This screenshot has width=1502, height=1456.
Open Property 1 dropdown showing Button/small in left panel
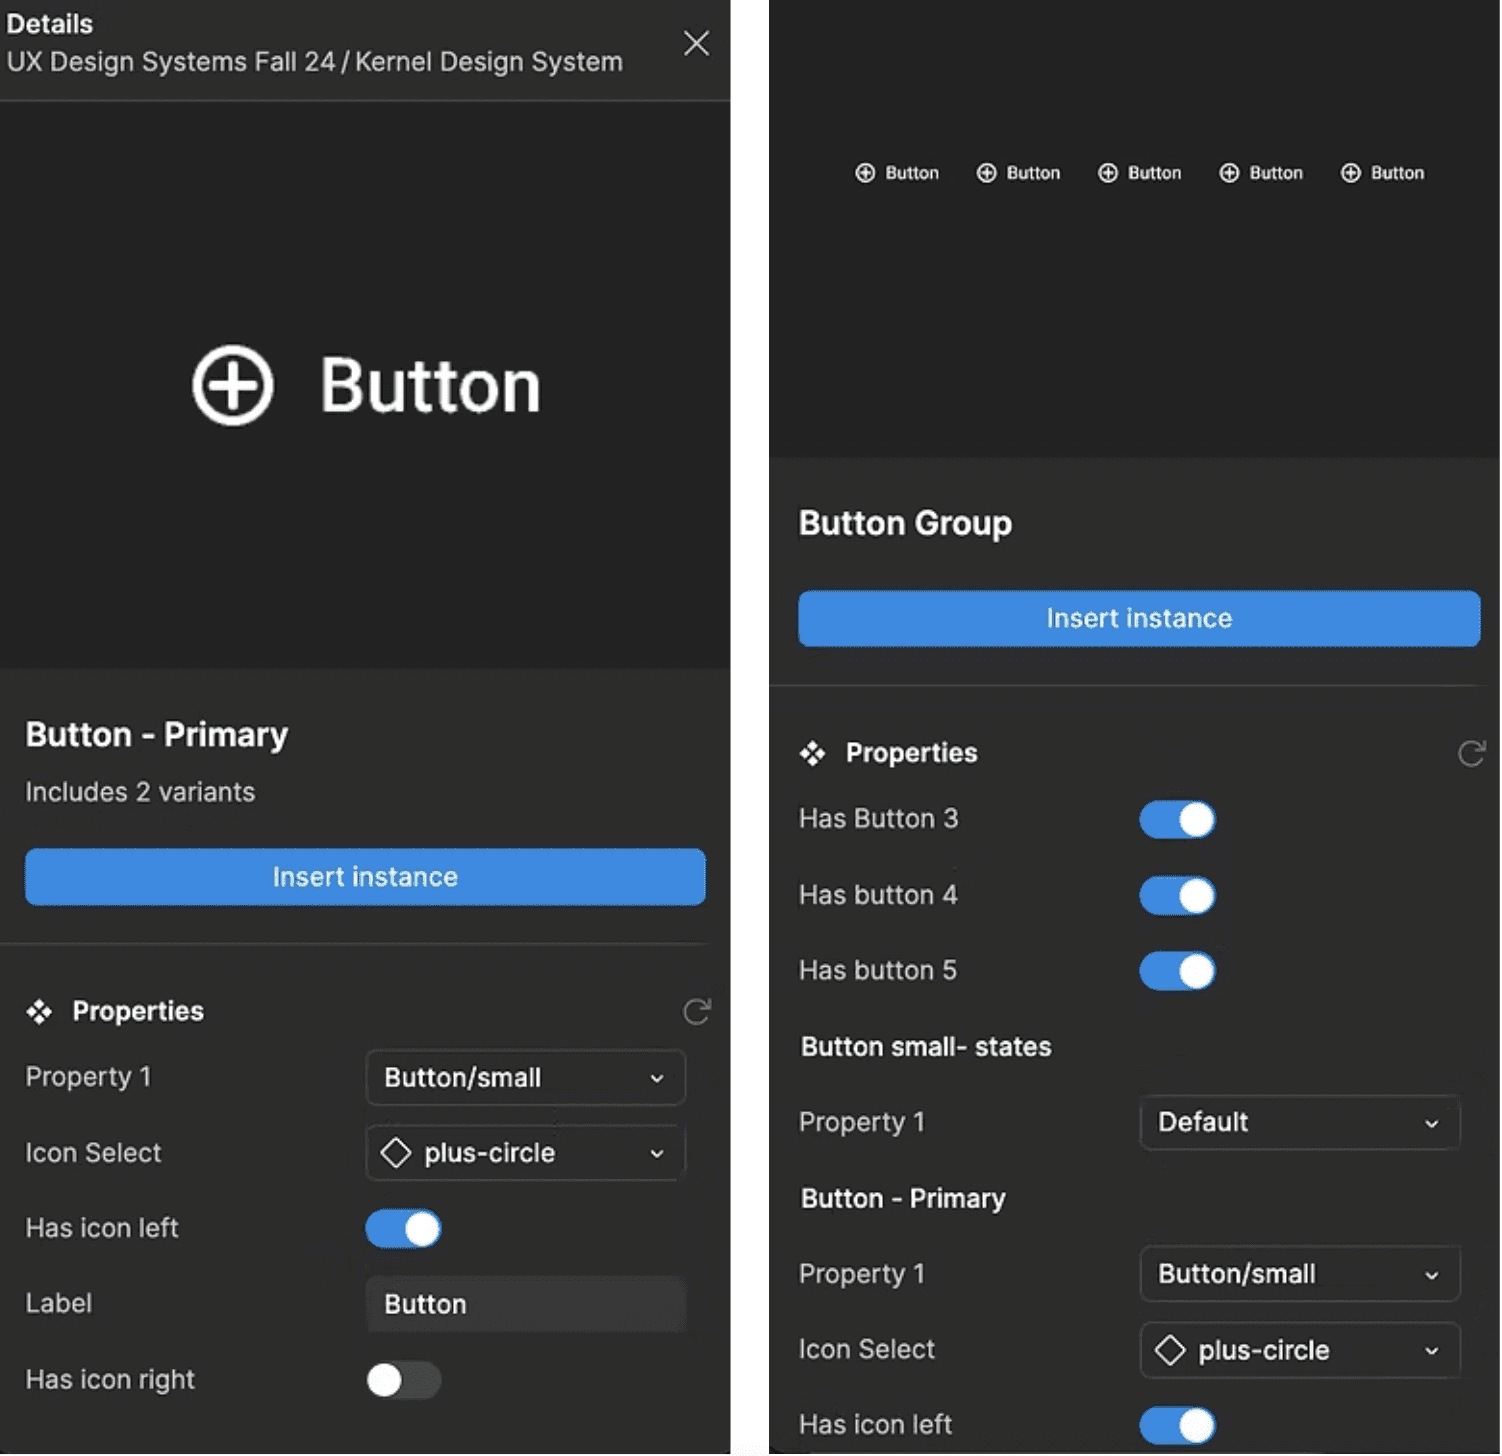(x=526, y=1078)
